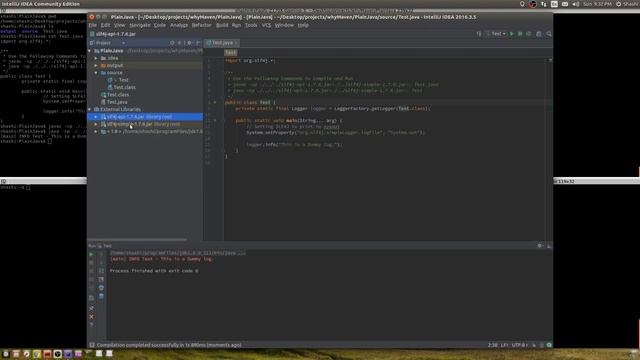Click the Debug toolbar icon
The height and width of the screenshot is (360, 640).
(520, 34)
